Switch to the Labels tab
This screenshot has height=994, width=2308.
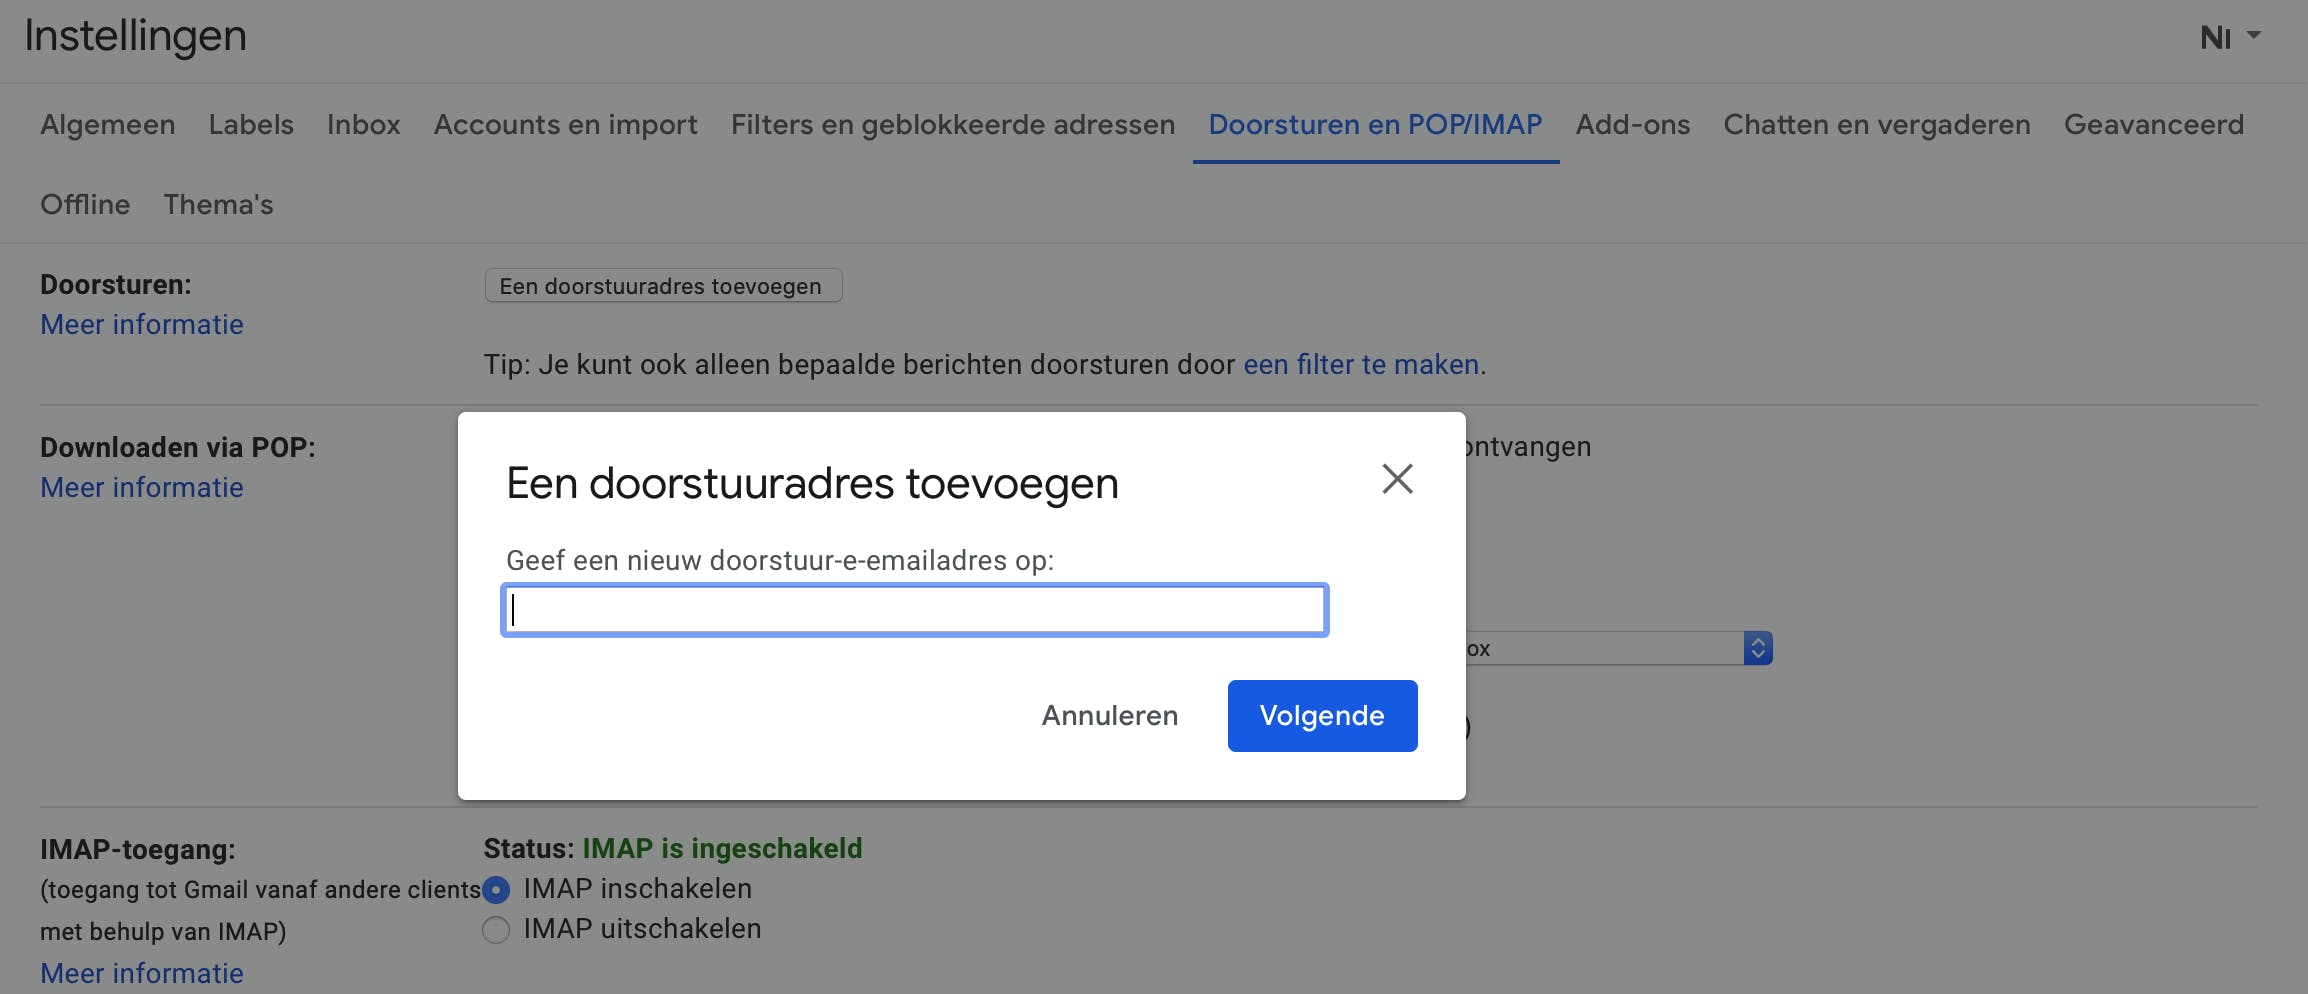point(251,125)
